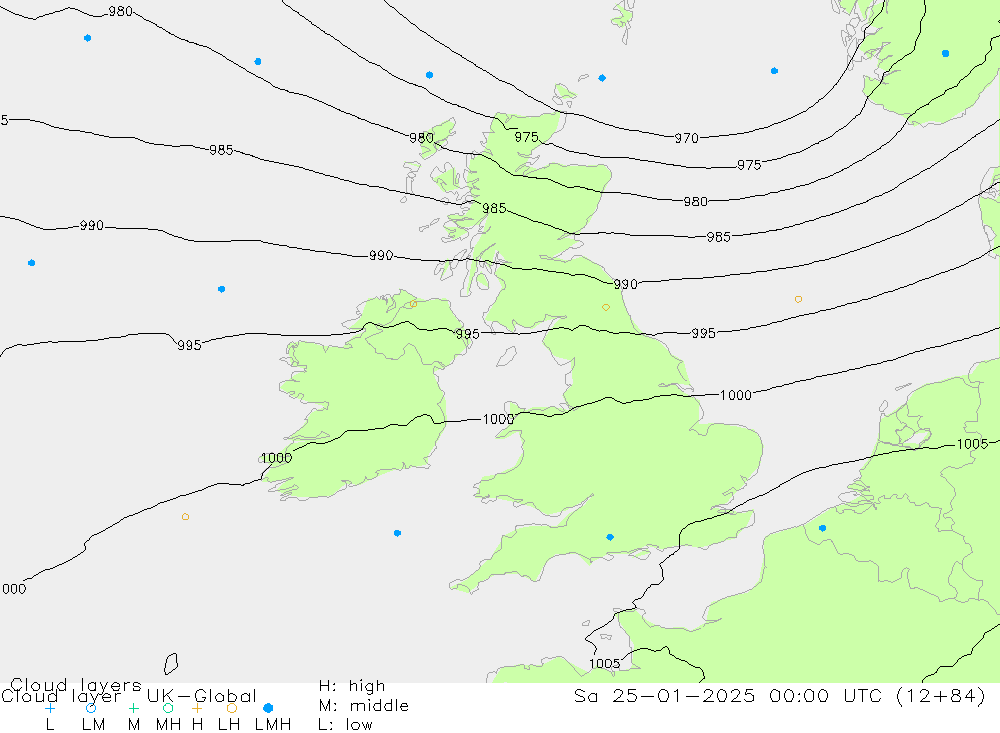Click the green plus M legend symbol
This screenshot has height=733, width=1000.
(x=133, y=708)
